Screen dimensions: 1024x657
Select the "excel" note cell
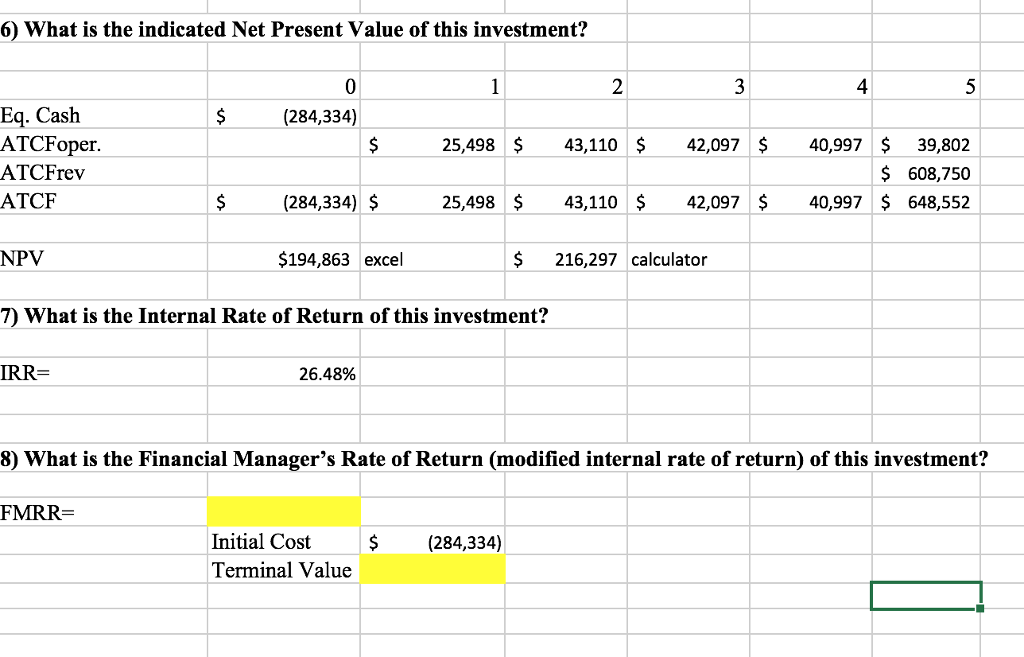click(383, 260)
